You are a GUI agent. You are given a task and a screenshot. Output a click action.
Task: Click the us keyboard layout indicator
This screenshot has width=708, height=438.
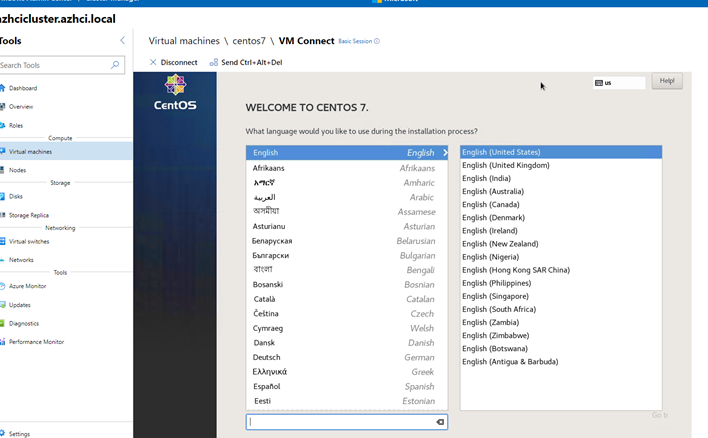click(619, 83)
